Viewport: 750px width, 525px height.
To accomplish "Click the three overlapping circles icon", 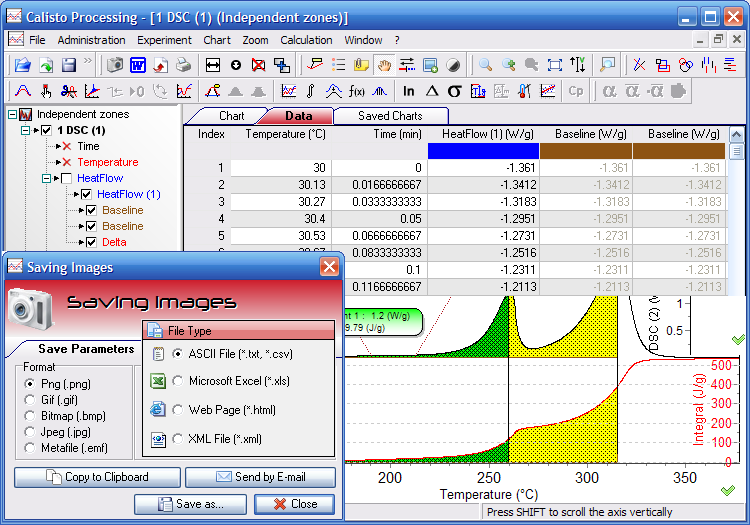I will click(685, 65).
